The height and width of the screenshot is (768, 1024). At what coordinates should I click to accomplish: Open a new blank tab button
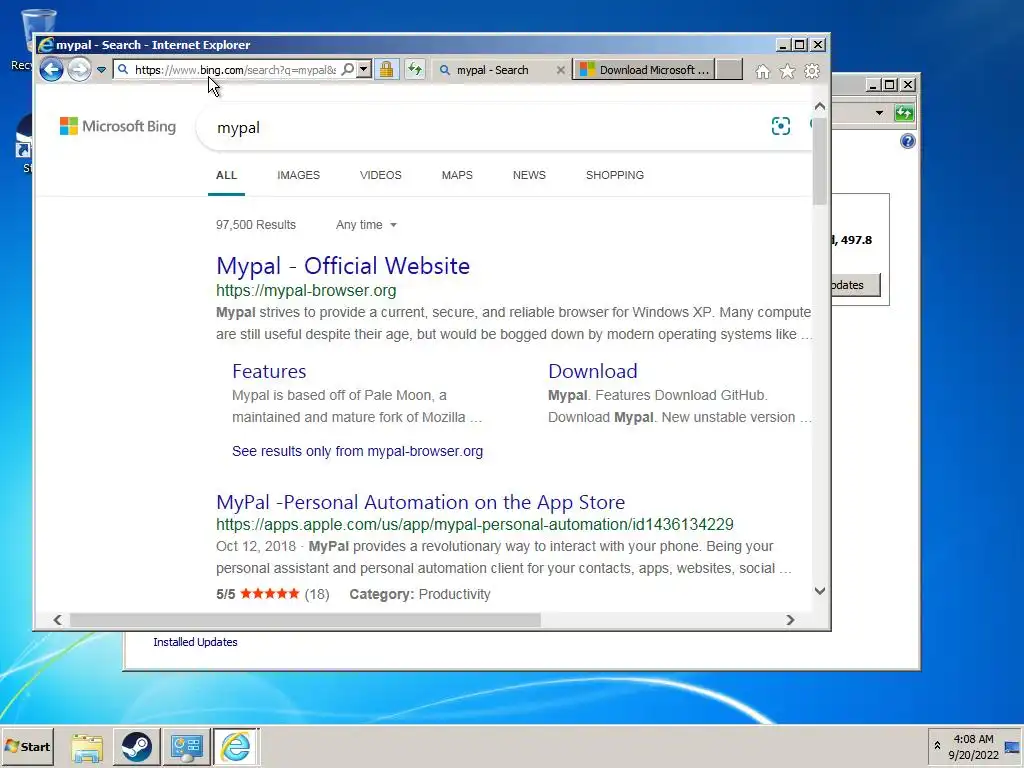coord(729,70)
